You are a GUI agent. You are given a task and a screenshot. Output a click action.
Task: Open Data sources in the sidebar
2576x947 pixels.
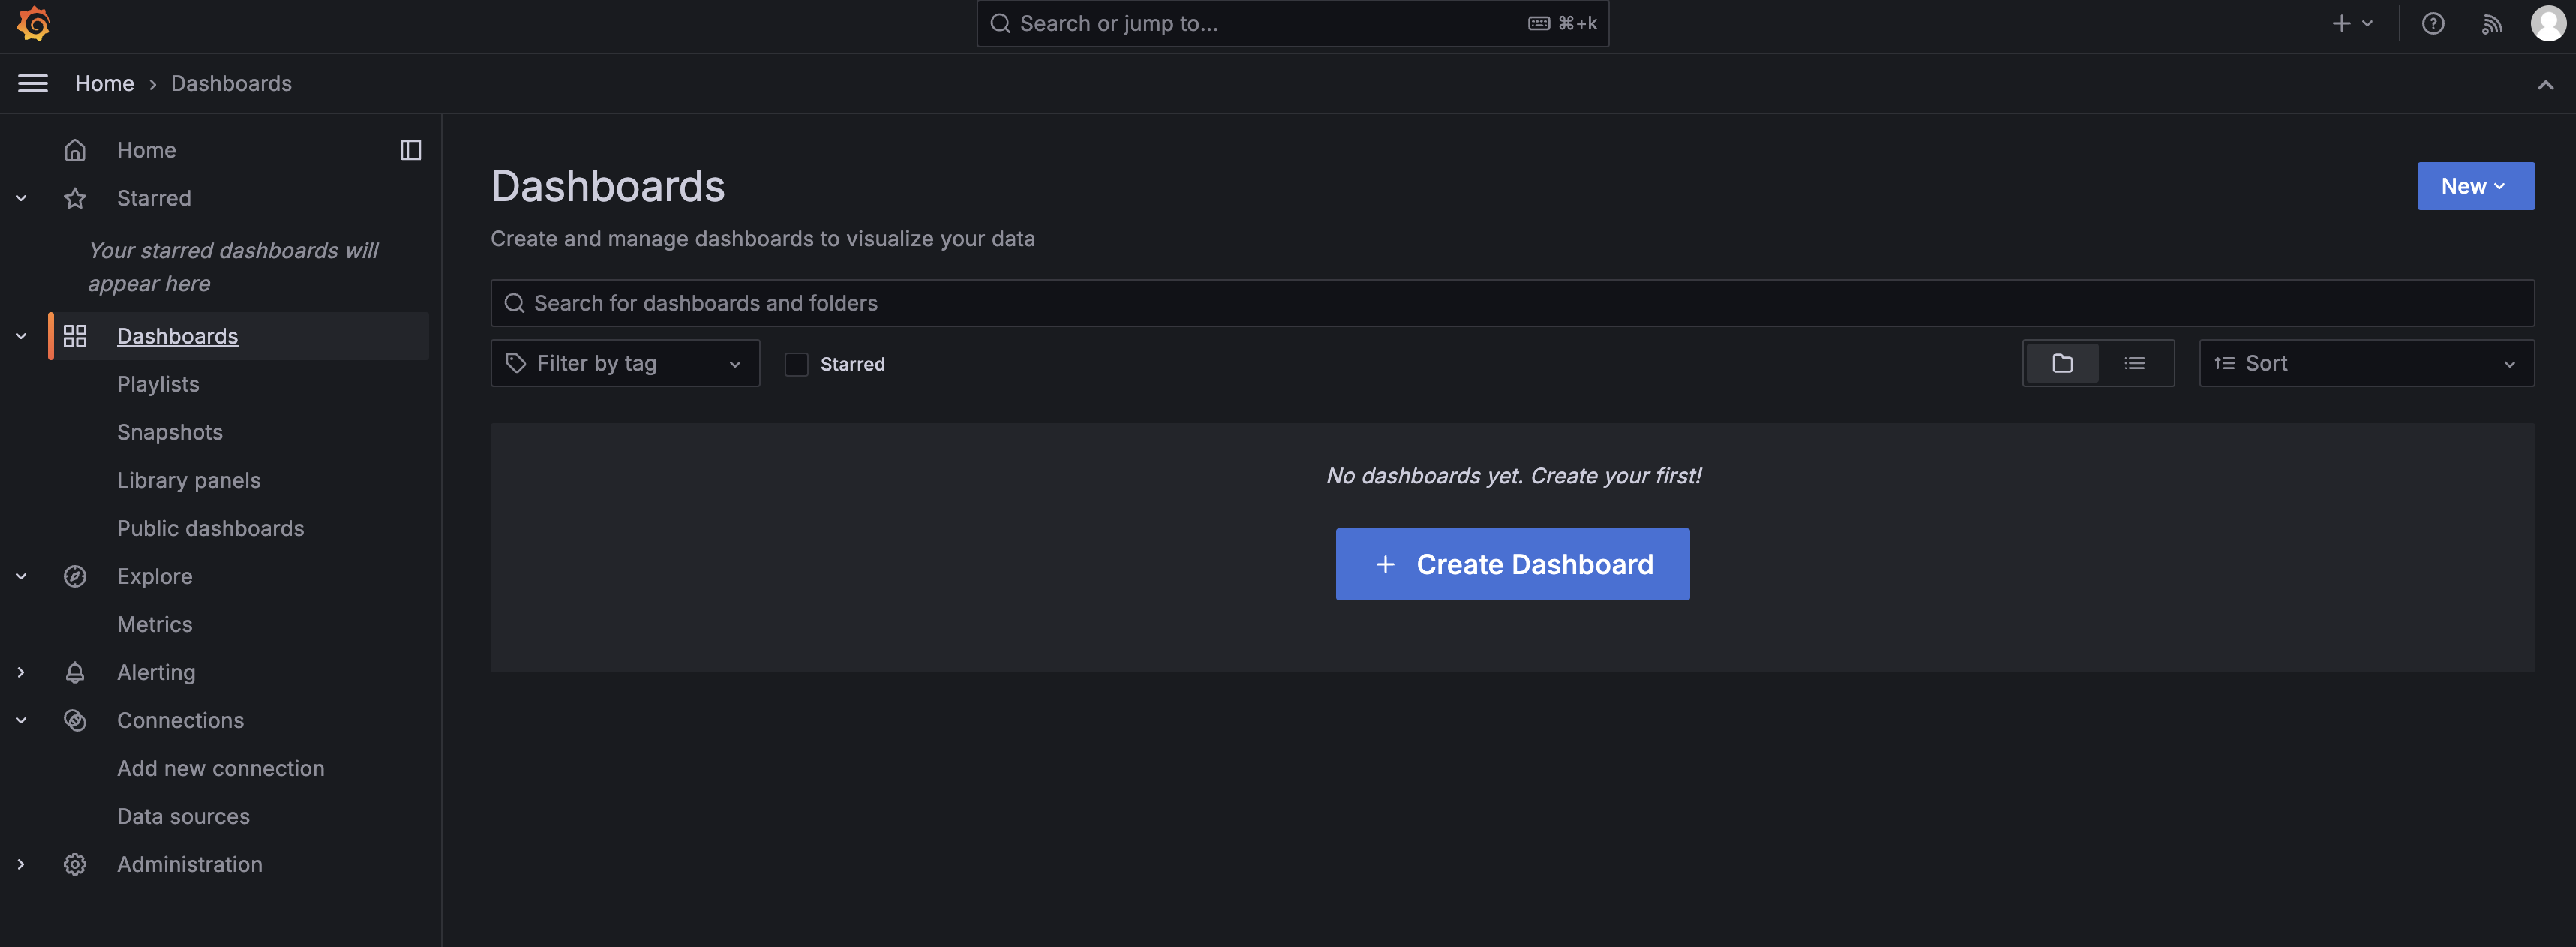[183, 816]
